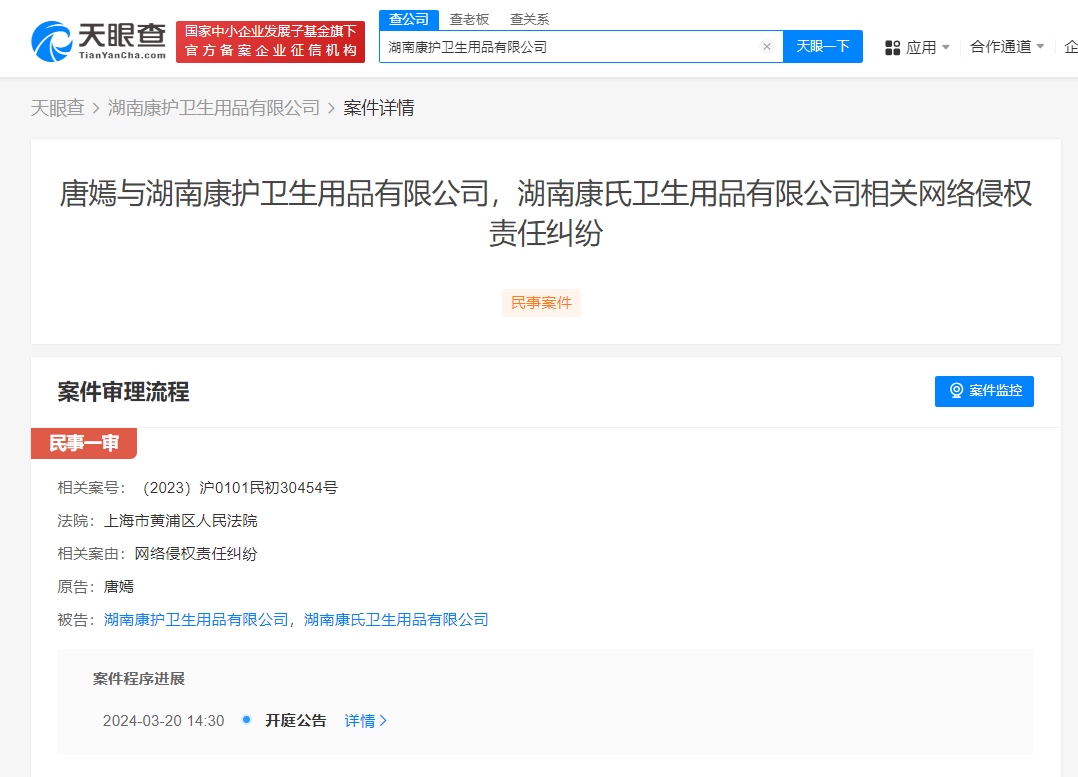Viewport: 1078px width, 777px height.
Task: Expand the 应用 dropdown arrow
Action: click(x=946, y=47)
